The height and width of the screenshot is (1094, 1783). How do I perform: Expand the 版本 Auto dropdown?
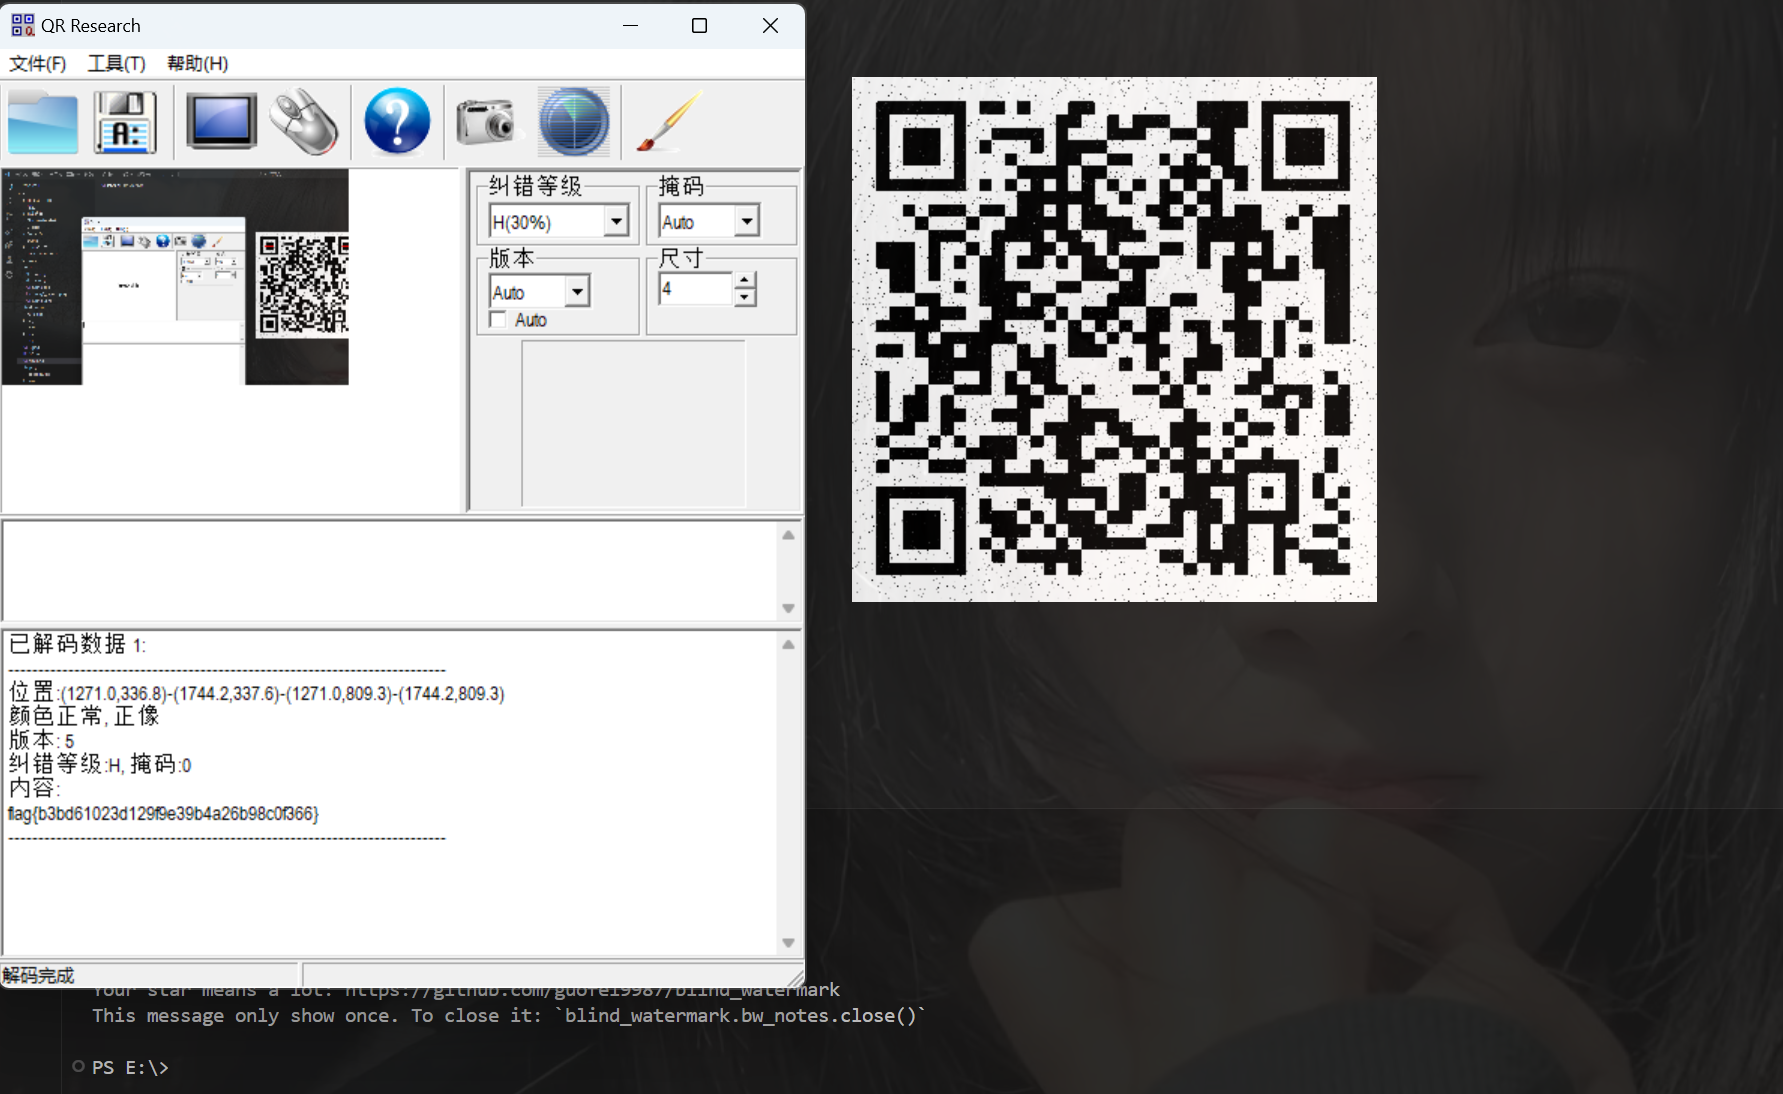[578, 292]
